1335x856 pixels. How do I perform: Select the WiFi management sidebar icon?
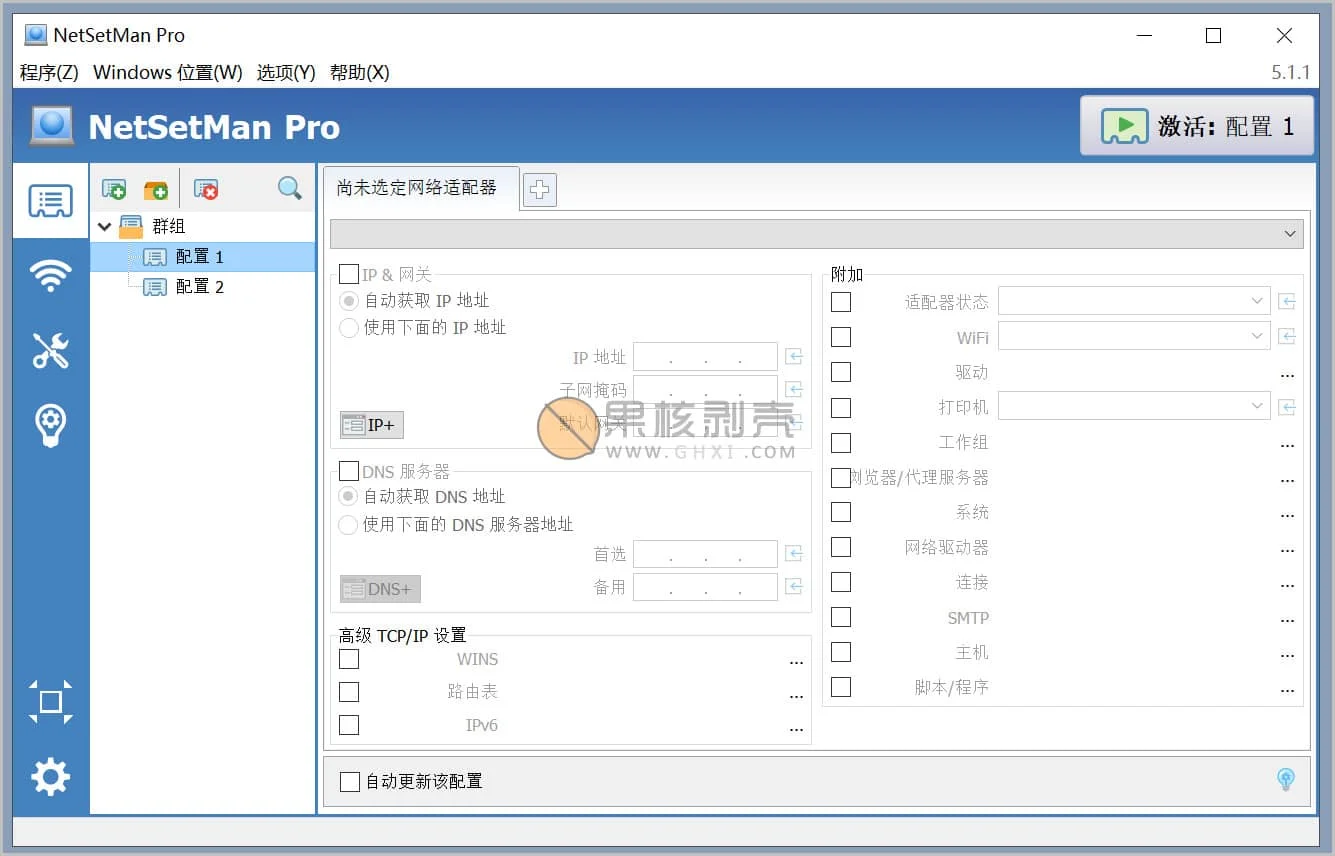(x=49, y=273)
